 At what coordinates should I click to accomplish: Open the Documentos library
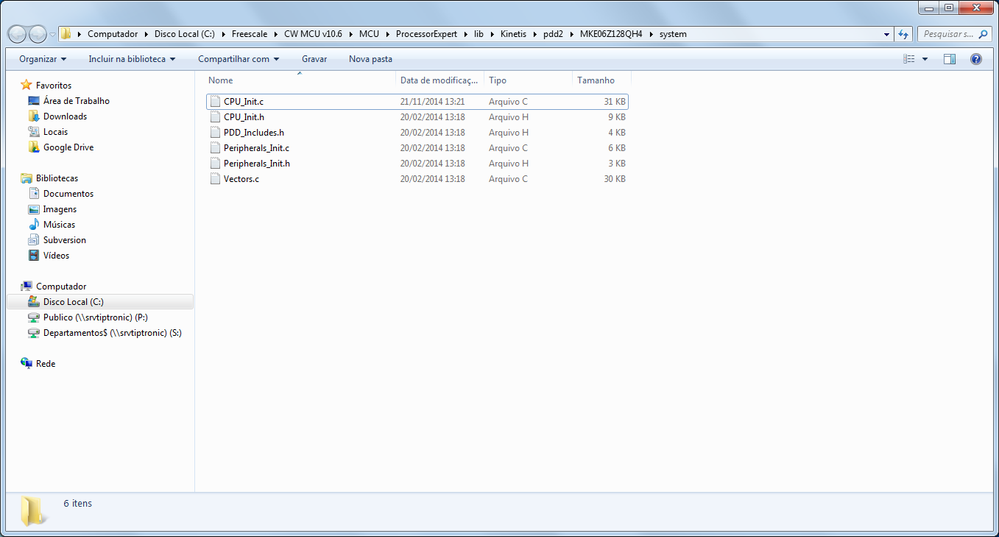(x=68, y=194)
